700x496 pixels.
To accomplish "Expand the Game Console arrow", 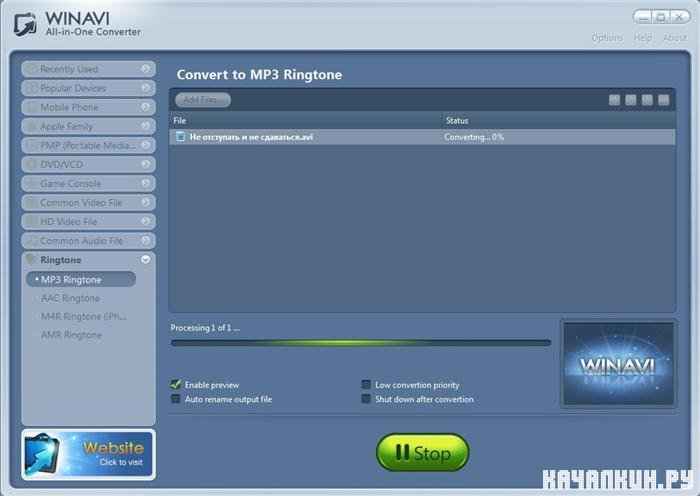I will click(146, 183).
